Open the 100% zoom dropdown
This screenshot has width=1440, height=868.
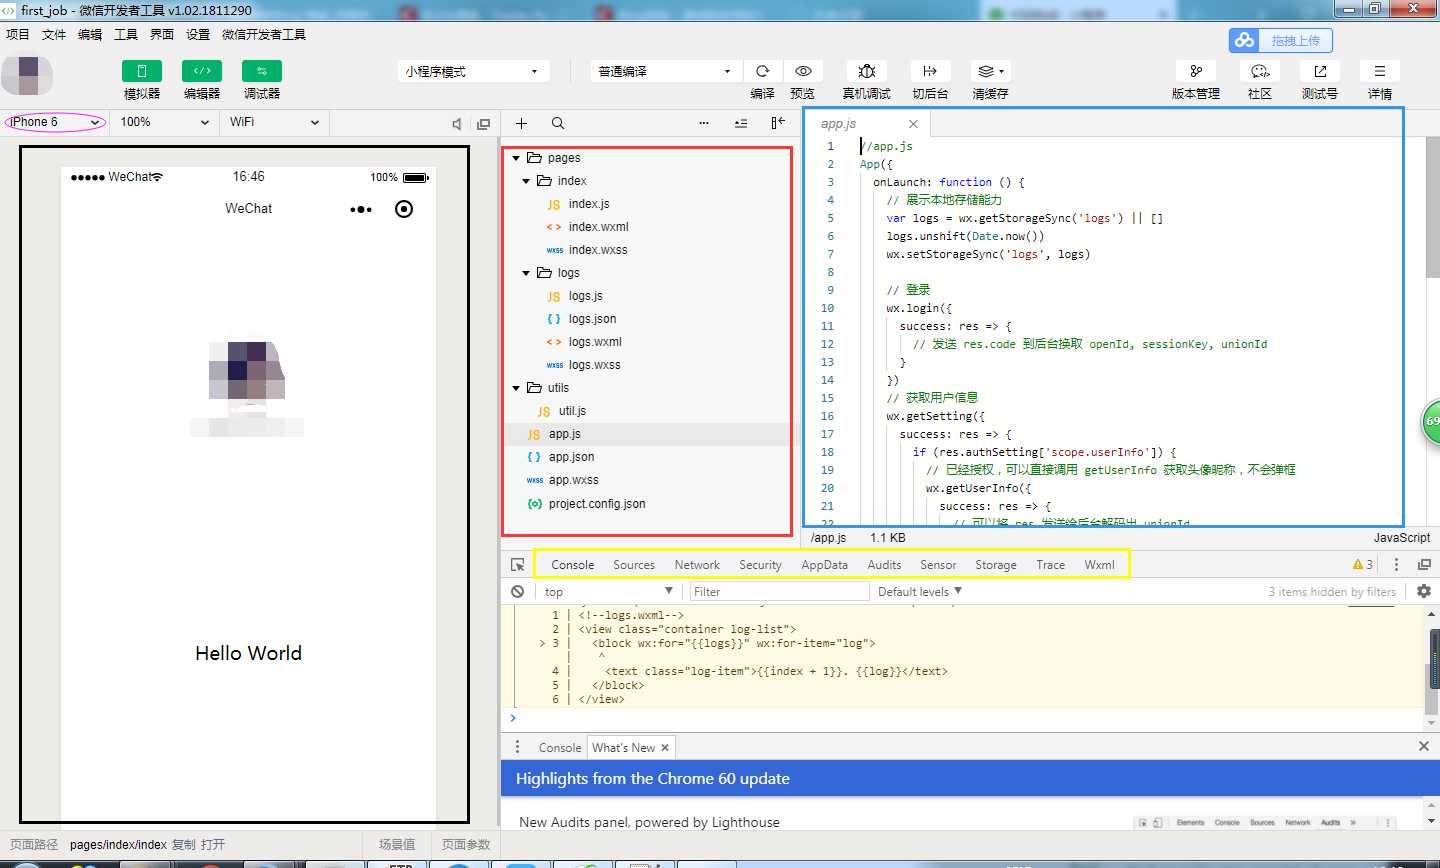[x=165, y=122]
